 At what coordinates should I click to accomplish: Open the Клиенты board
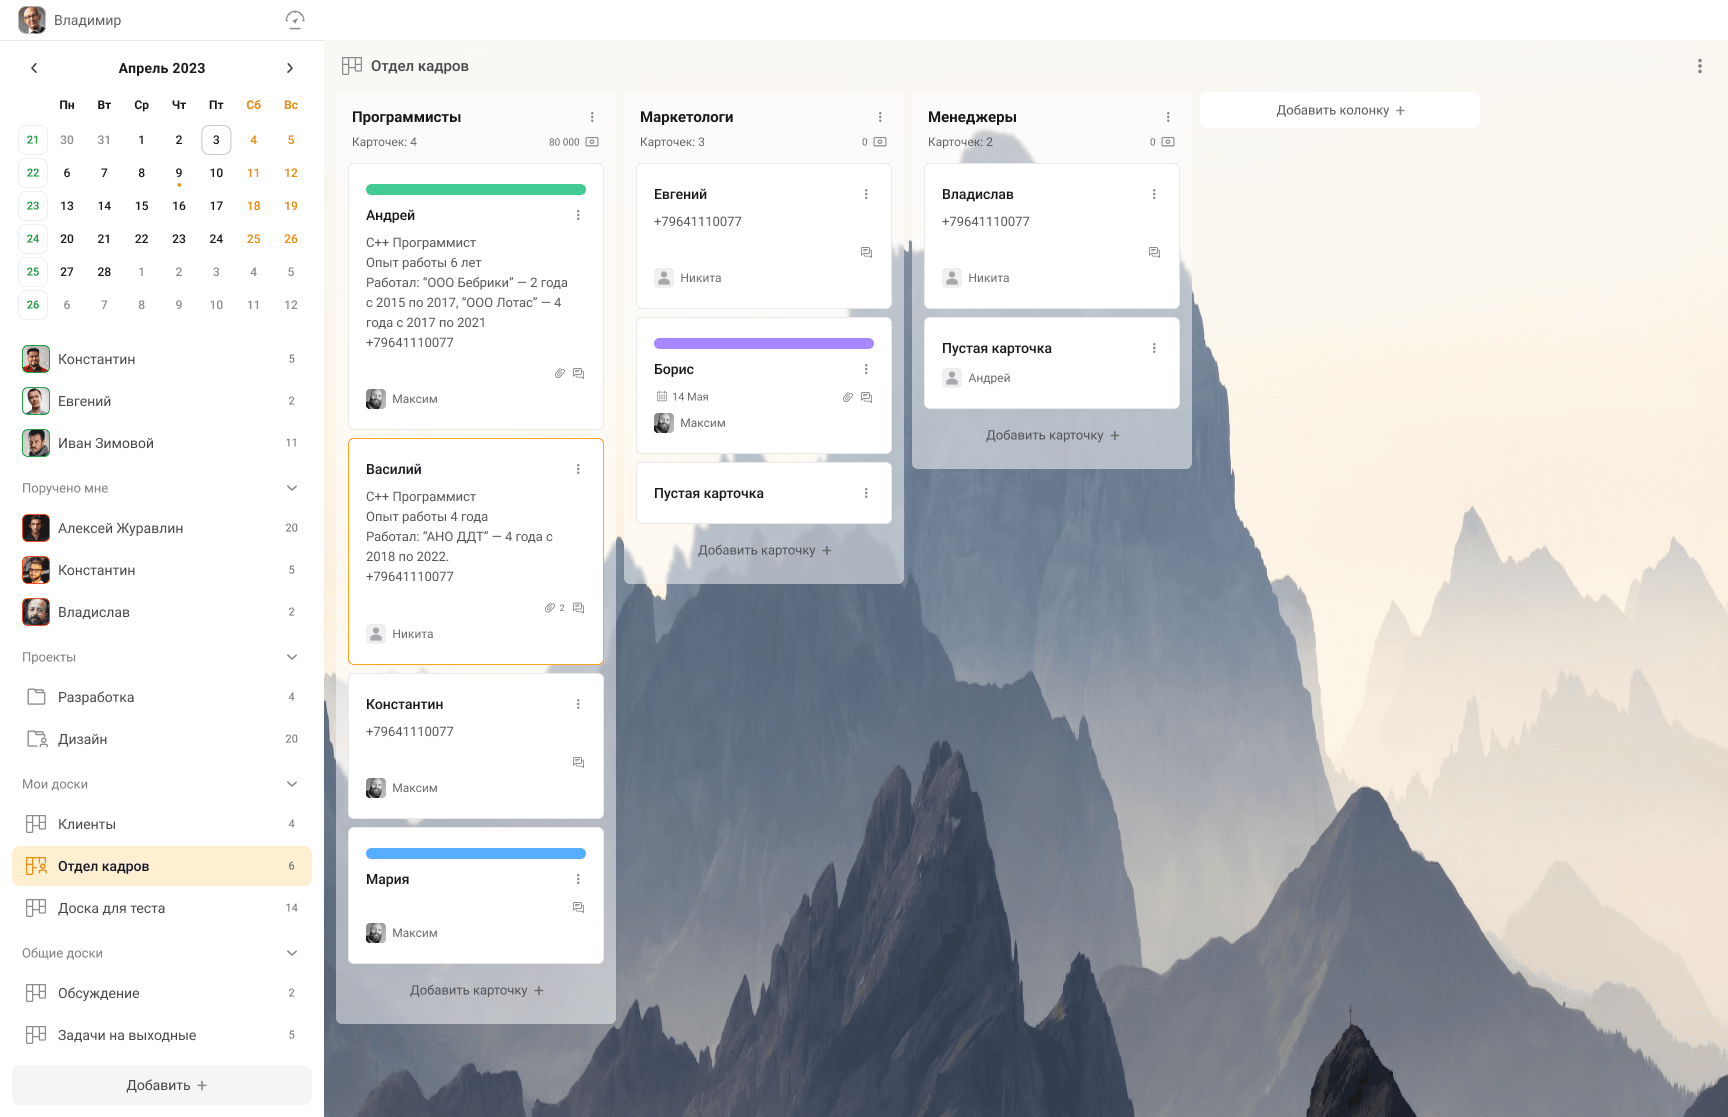coord(87,824)
